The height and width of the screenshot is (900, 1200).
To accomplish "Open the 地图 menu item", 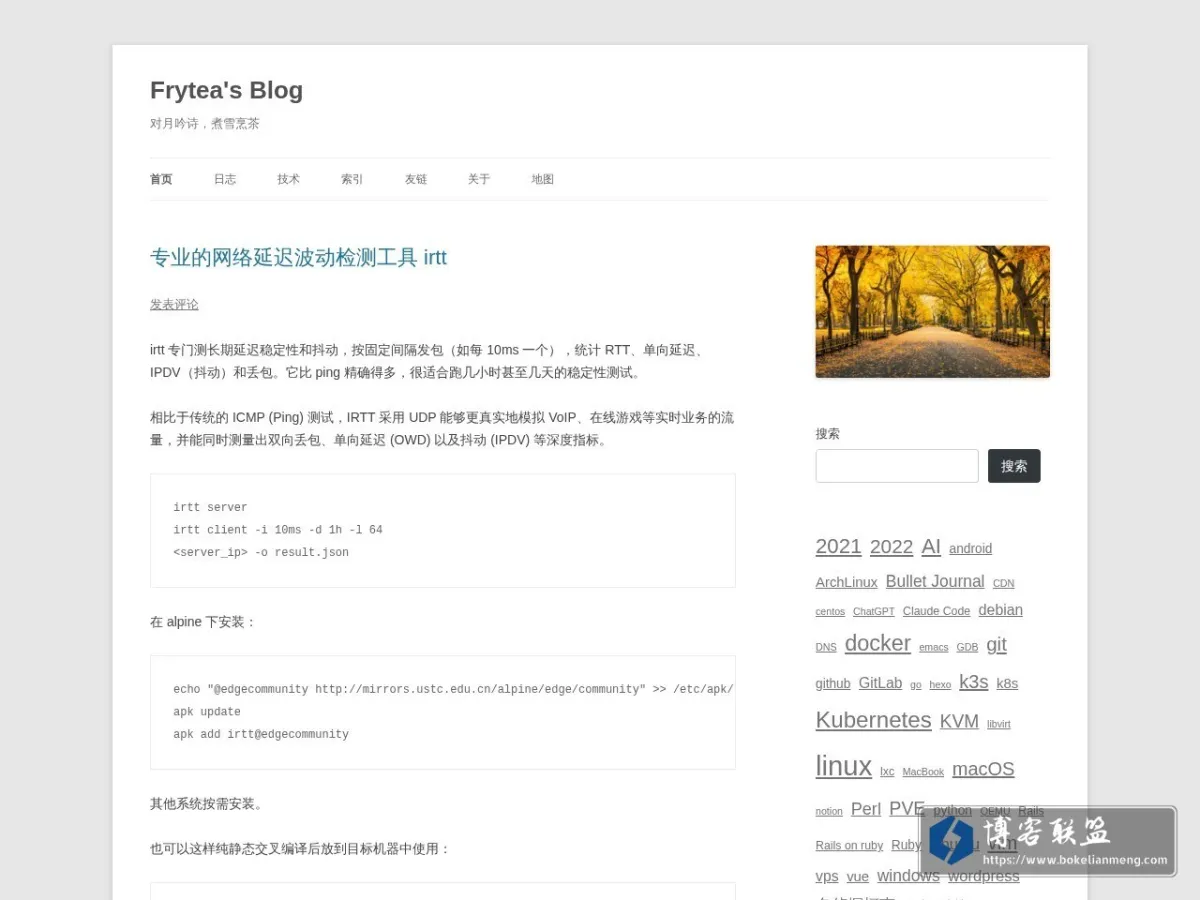I will [543, 179].
